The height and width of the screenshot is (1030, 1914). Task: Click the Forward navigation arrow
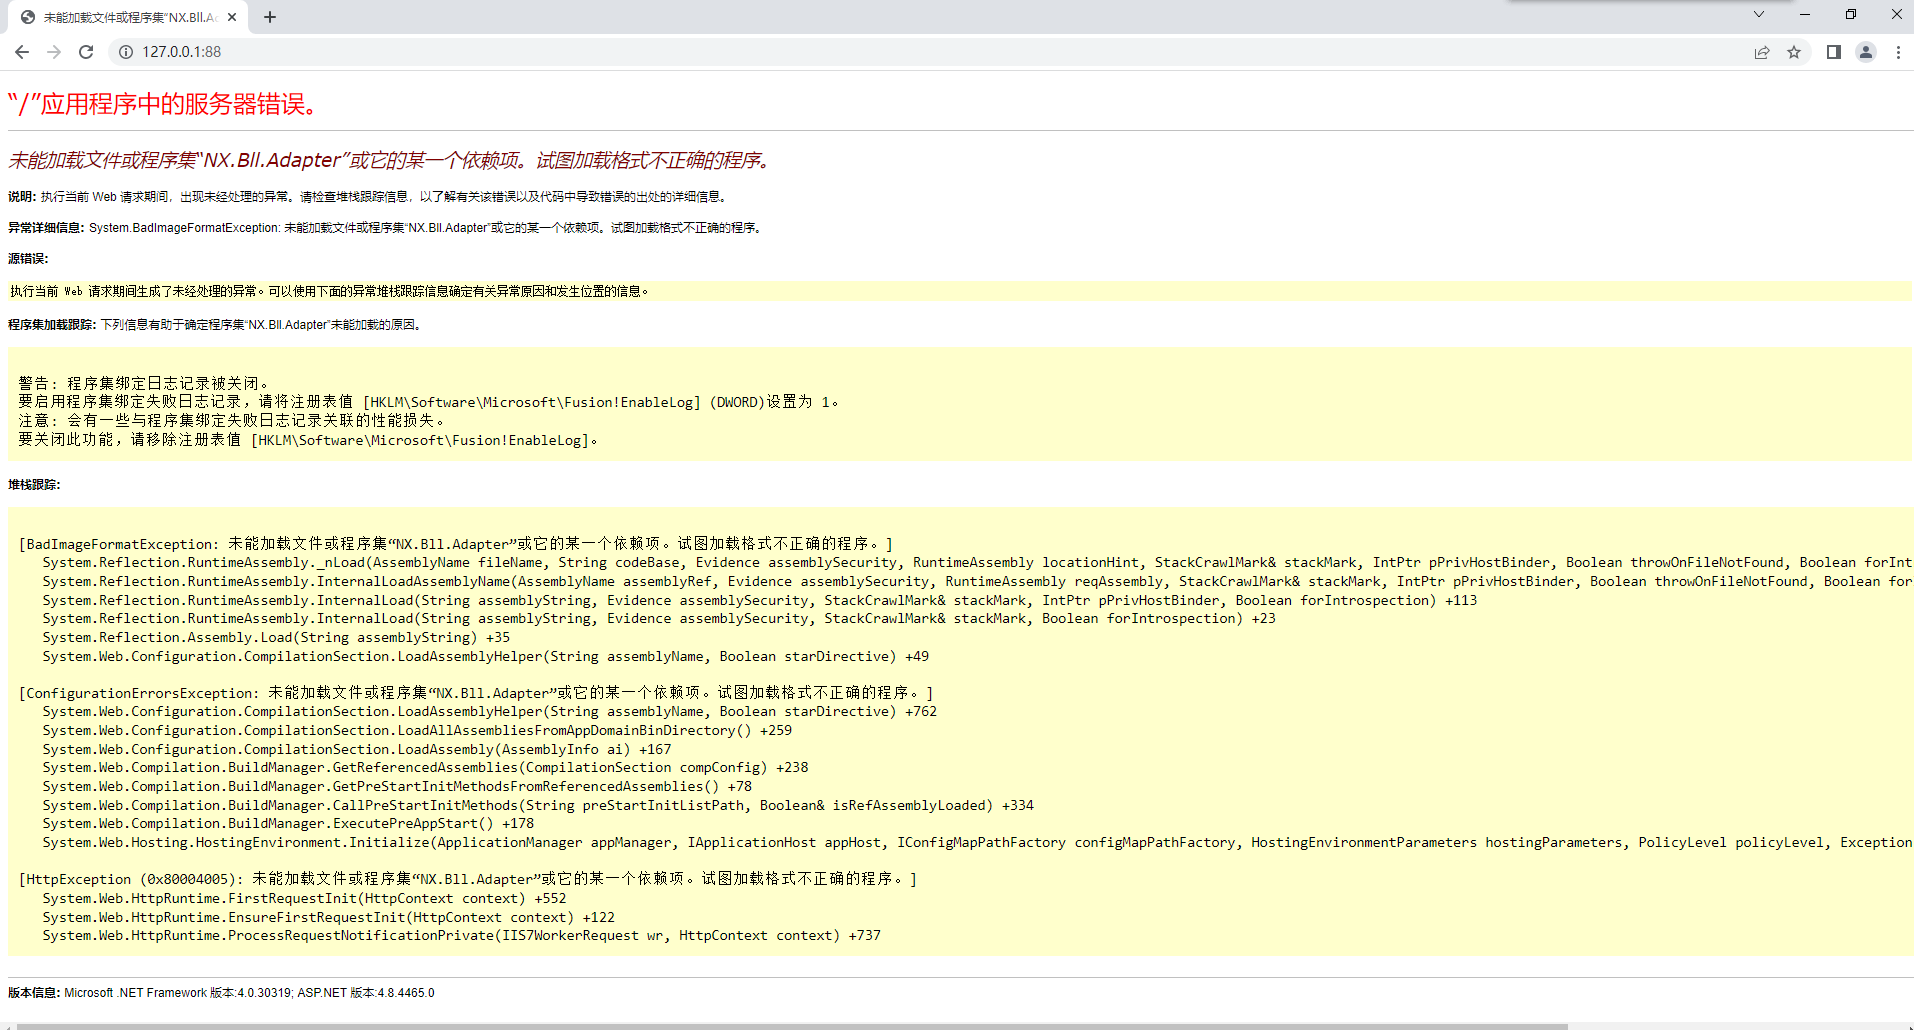(54, 52)
